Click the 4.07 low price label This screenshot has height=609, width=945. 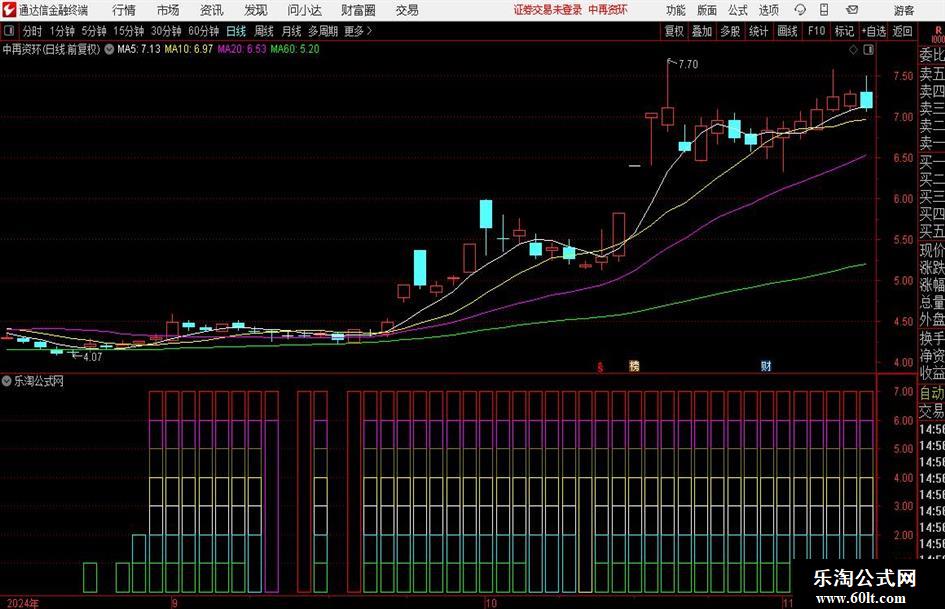click(93, 357)
